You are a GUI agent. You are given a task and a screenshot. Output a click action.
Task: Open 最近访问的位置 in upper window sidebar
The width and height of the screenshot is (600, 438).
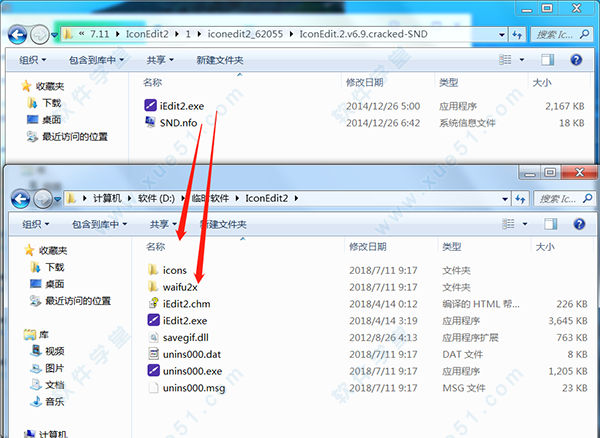[75, 137]
